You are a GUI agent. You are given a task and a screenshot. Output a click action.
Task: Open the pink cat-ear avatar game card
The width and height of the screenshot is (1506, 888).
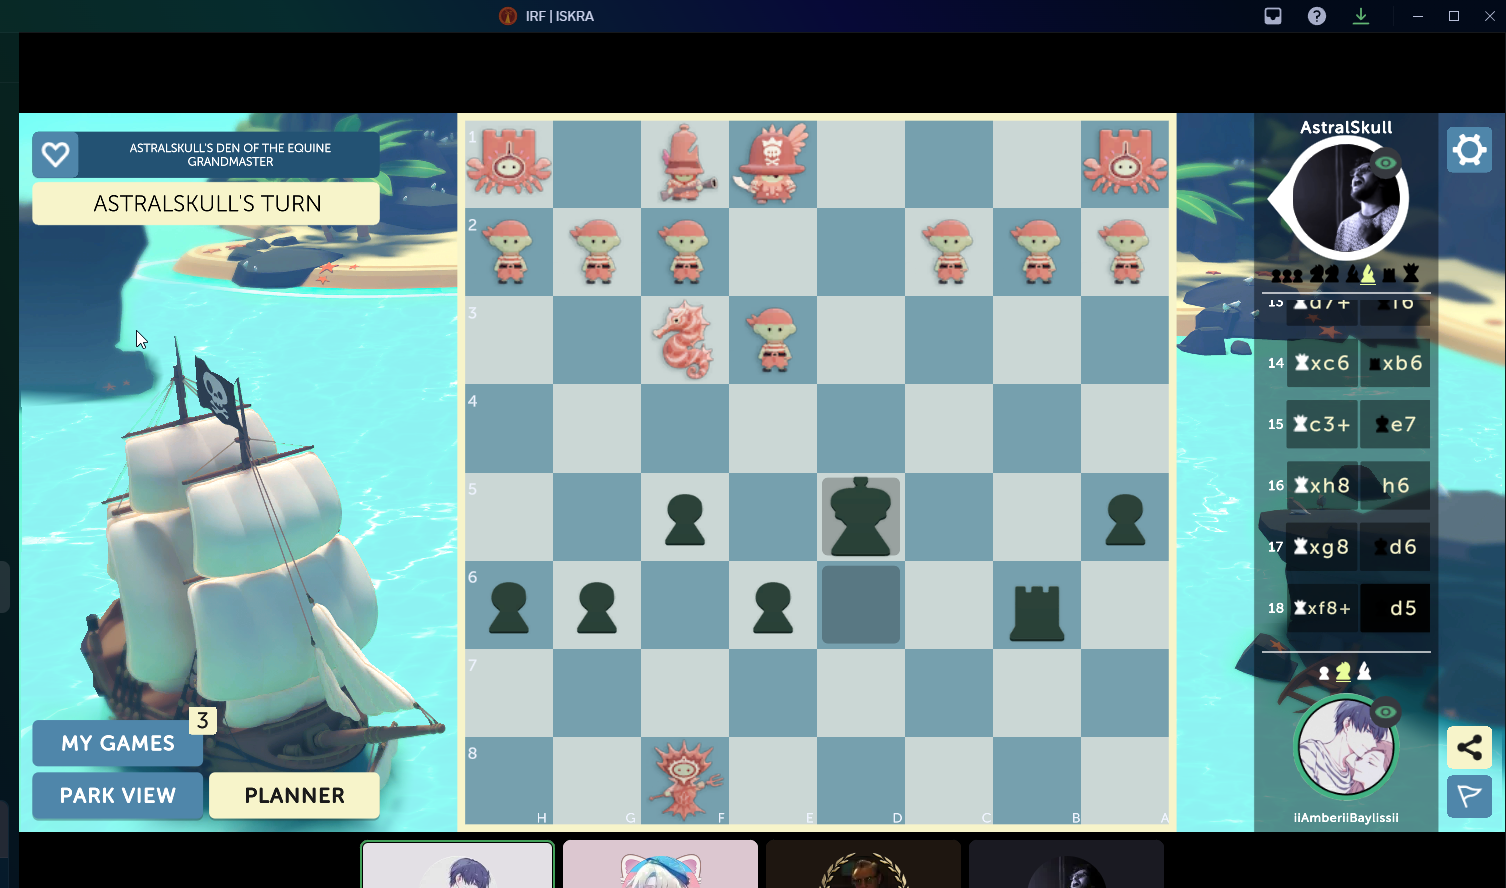(660, 864)
